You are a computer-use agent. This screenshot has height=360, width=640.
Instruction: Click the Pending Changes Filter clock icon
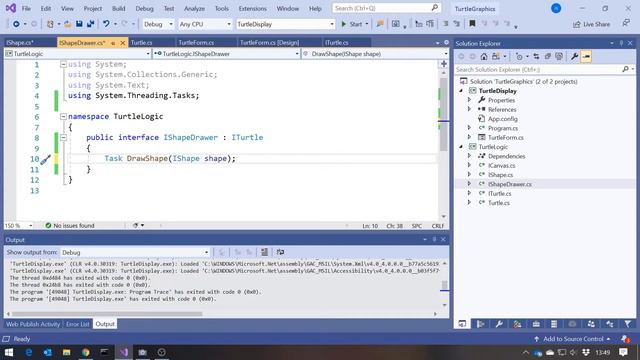tap(519, 57)
